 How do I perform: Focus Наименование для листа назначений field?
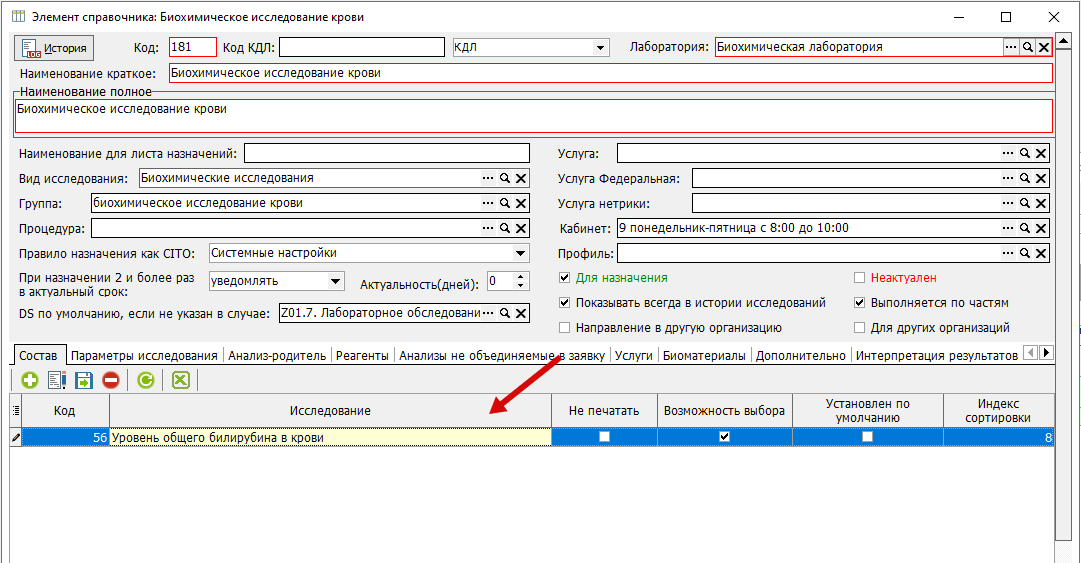tap(387, 153)
